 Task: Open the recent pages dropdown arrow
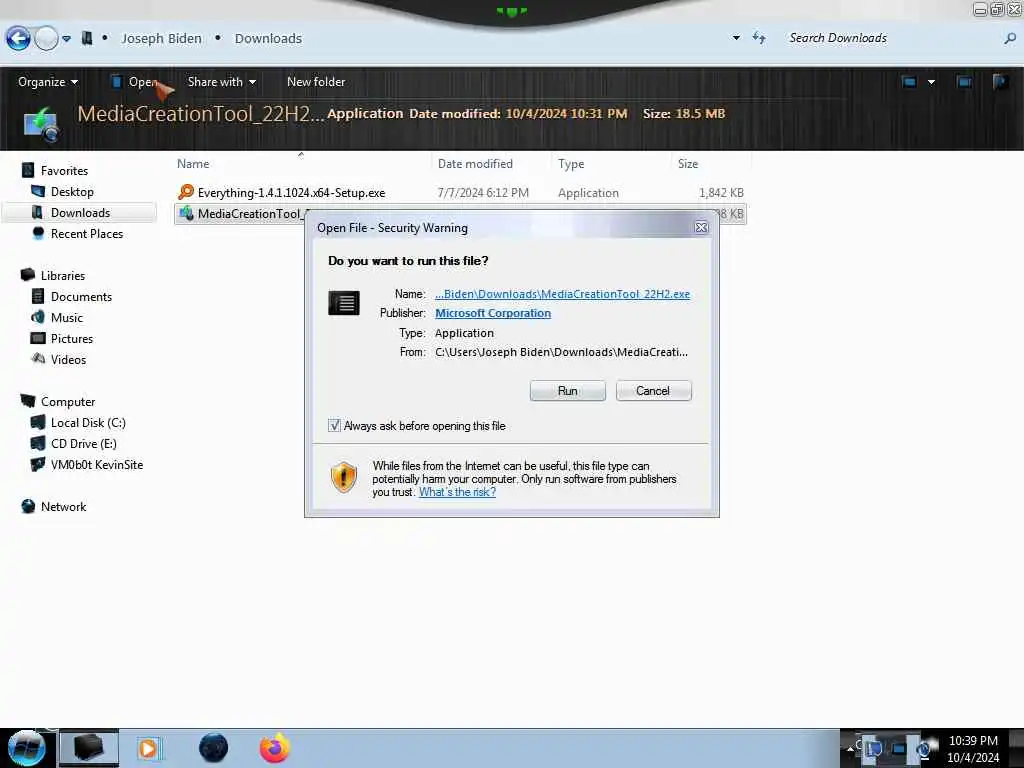pos(67,39)
